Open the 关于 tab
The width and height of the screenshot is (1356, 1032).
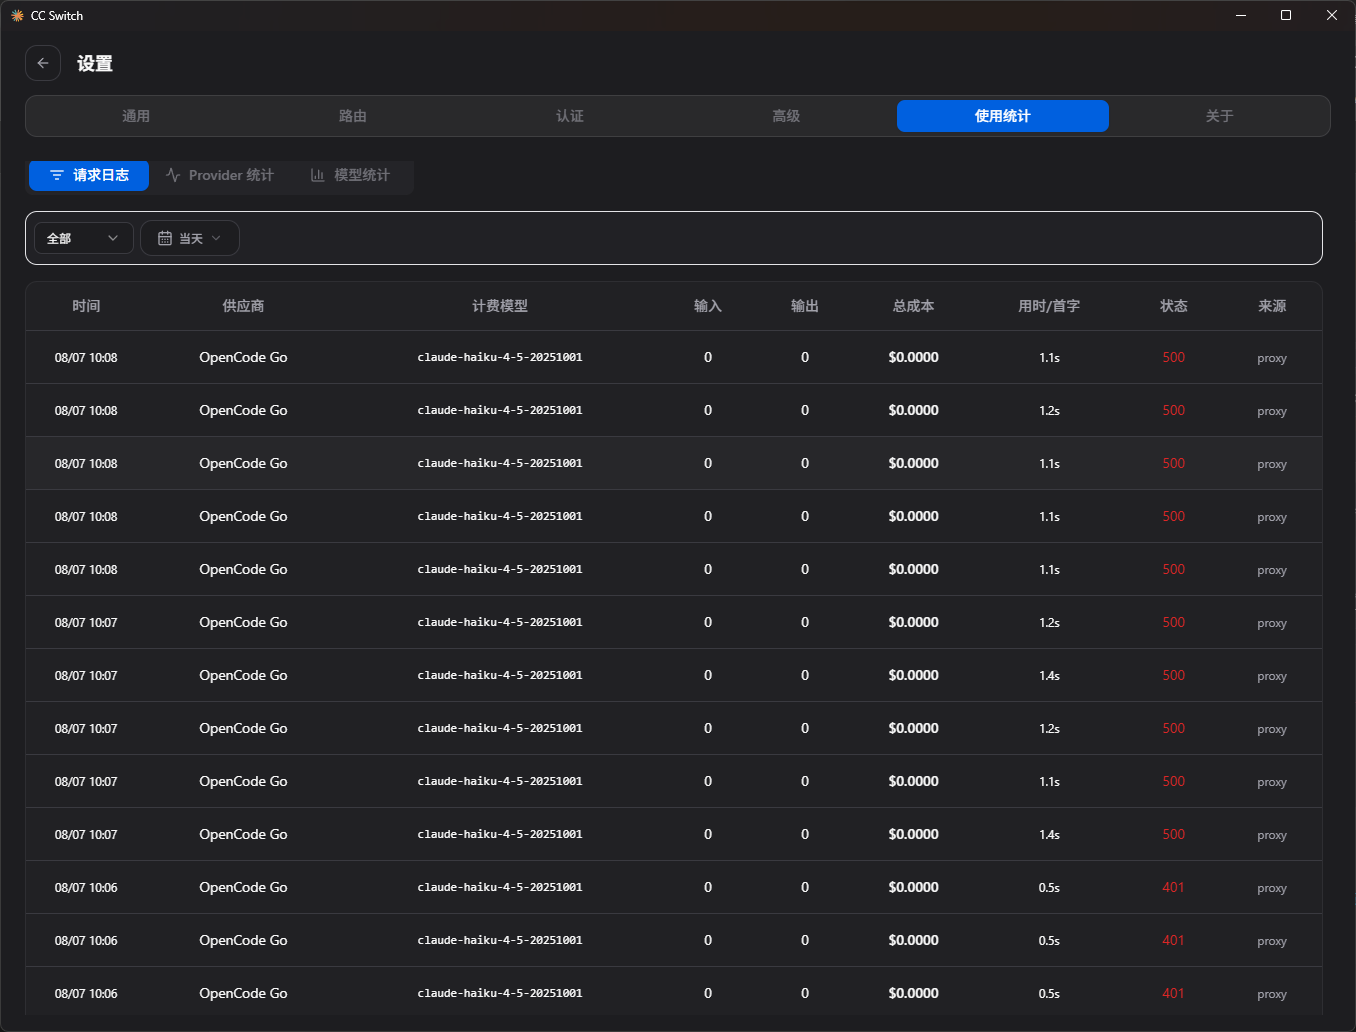[x=1219, y=116]
